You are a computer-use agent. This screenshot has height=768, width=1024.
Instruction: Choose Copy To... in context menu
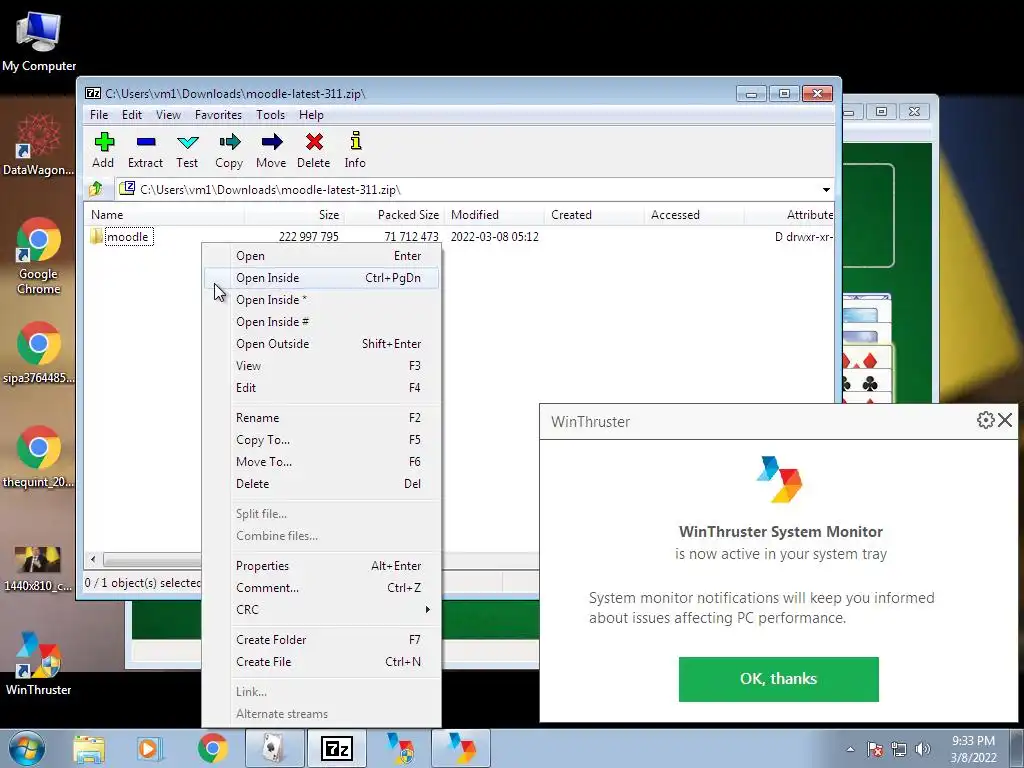pyautogui.click(x=321, y=440)
